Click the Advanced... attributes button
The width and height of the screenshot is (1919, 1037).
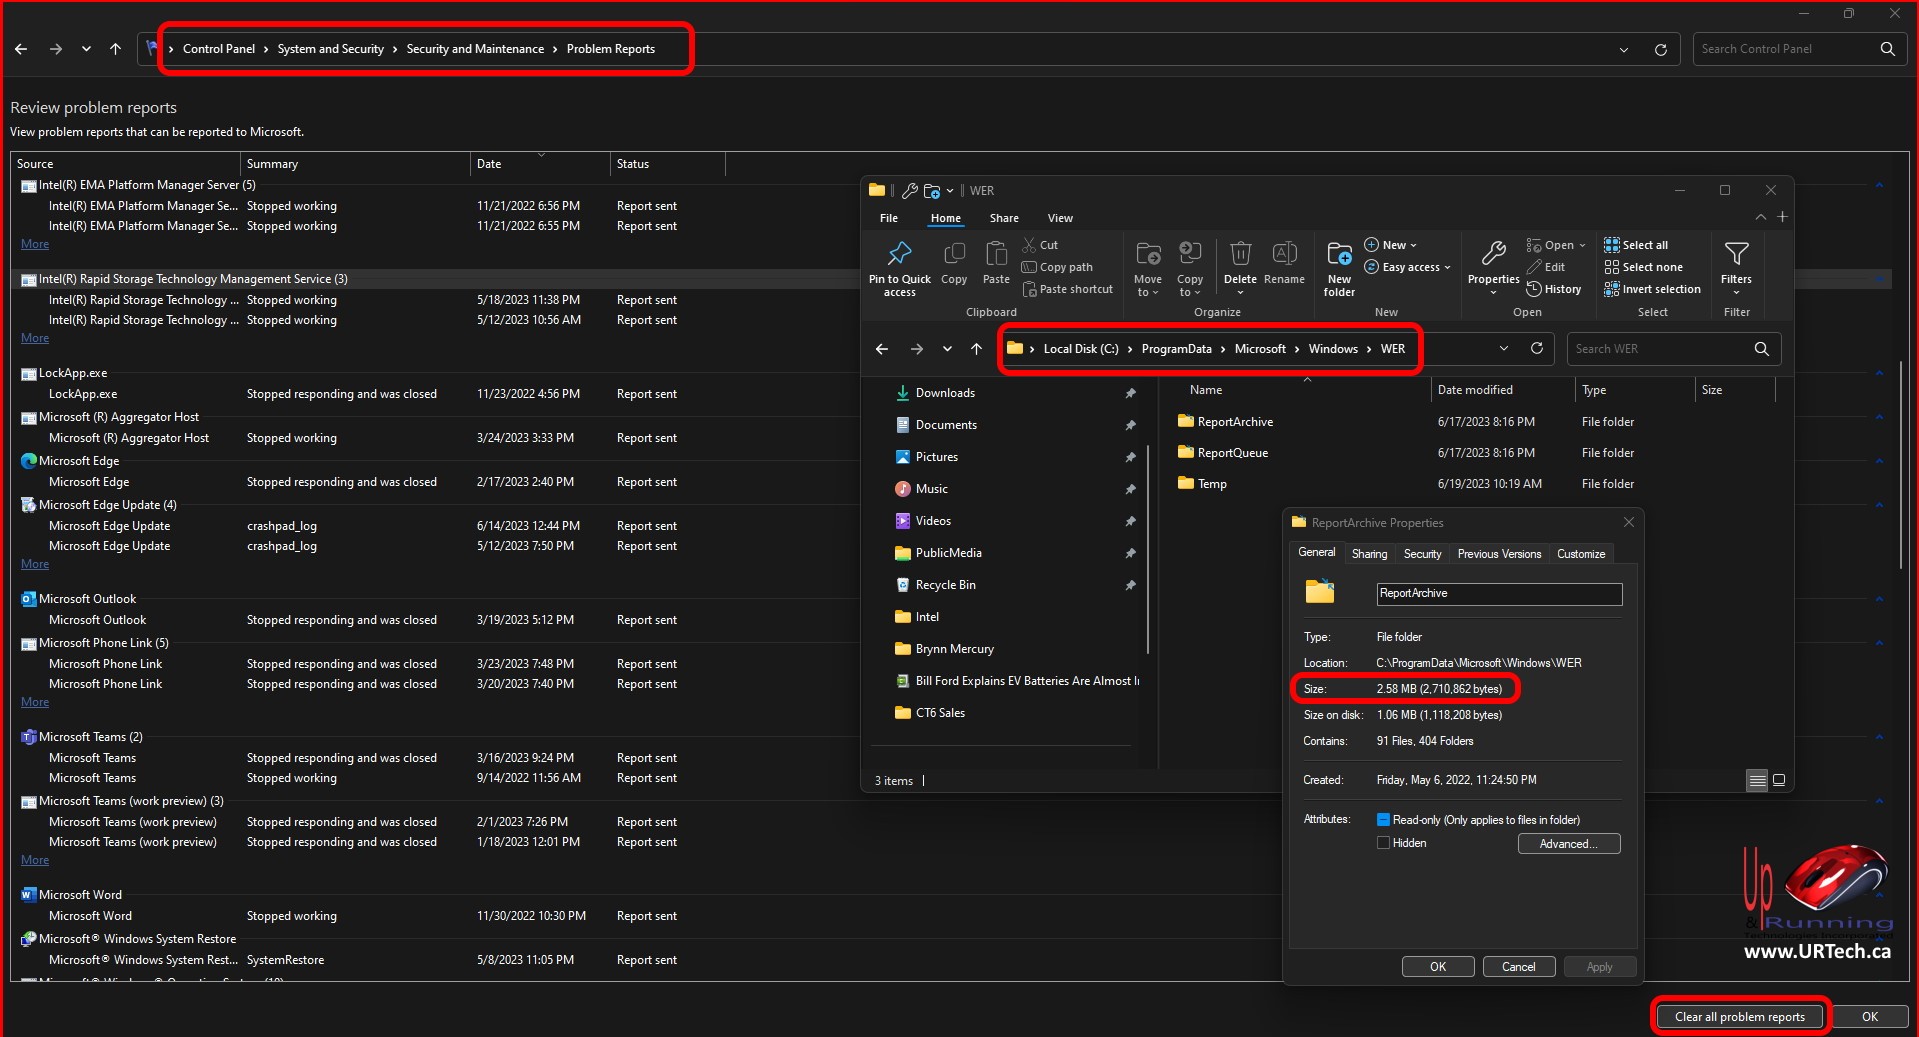click(x=1568, y=844)
